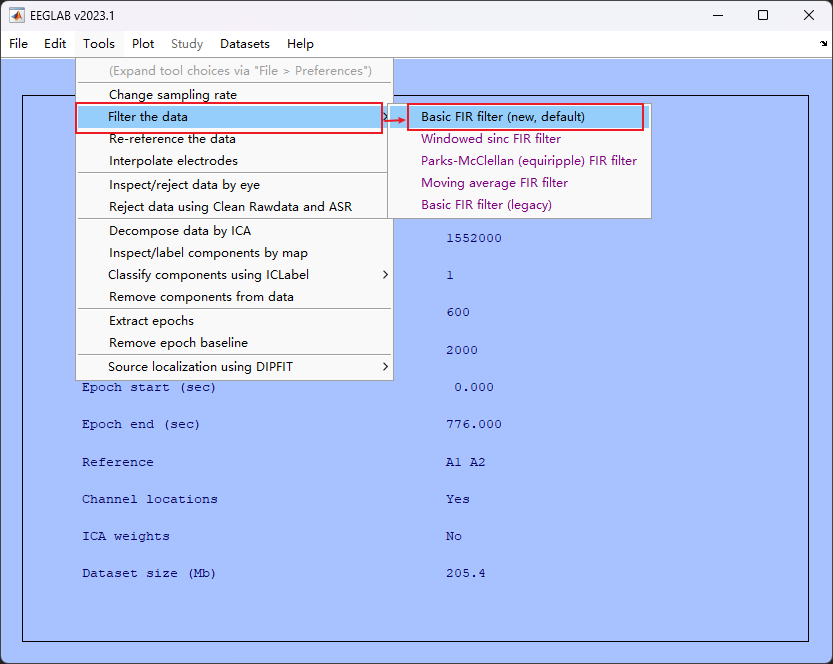Choose Windowed sinc FIR filter
Screen dimensions: 833x664
pyautogui.click(x=519, y=139)
